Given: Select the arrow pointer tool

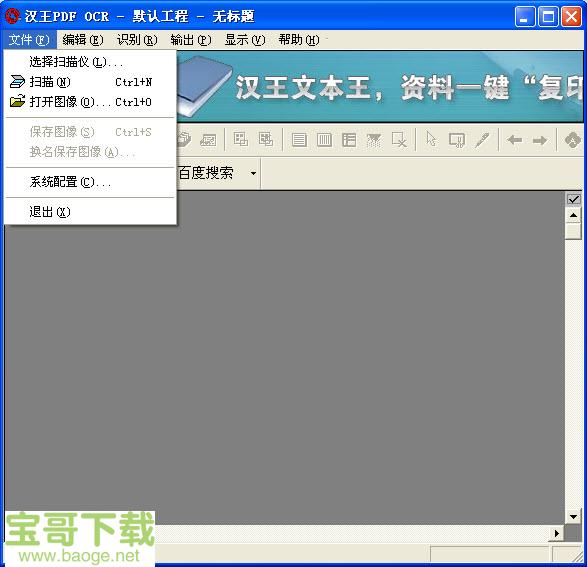Looking at the screenshot, I should pyautogui.click(x=432, y=139).
